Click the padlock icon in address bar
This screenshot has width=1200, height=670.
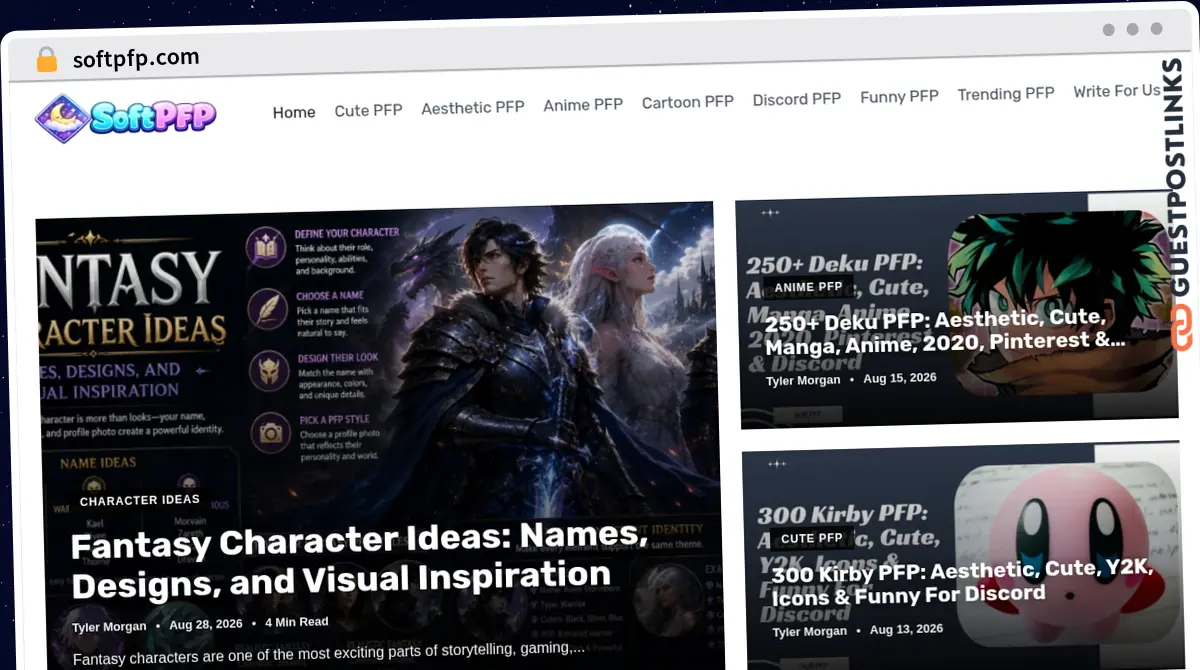46,60
